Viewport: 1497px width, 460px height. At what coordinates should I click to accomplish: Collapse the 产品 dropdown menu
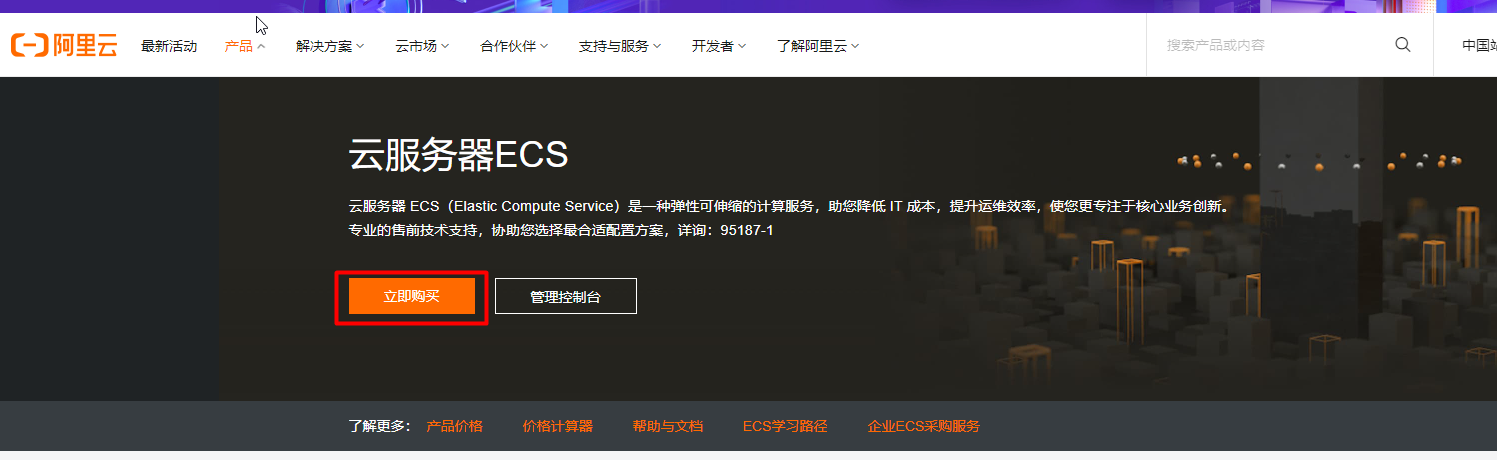(245, 46)
